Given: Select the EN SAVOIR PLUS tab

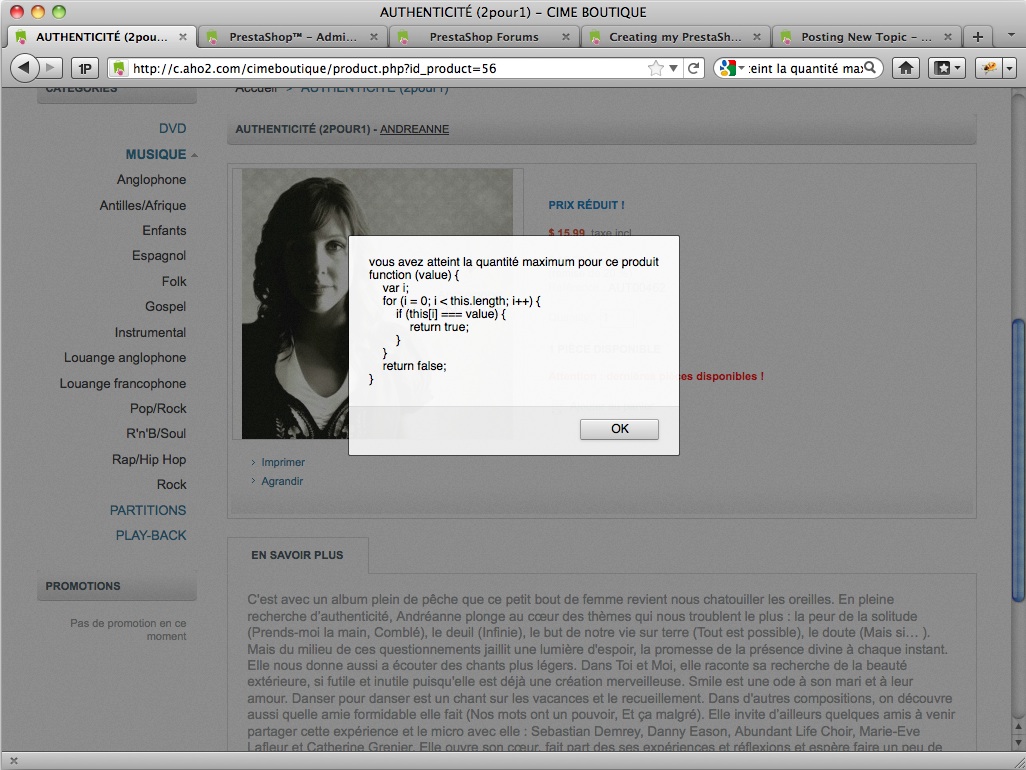Looking at the screenshot, I should tap(297, 555).
